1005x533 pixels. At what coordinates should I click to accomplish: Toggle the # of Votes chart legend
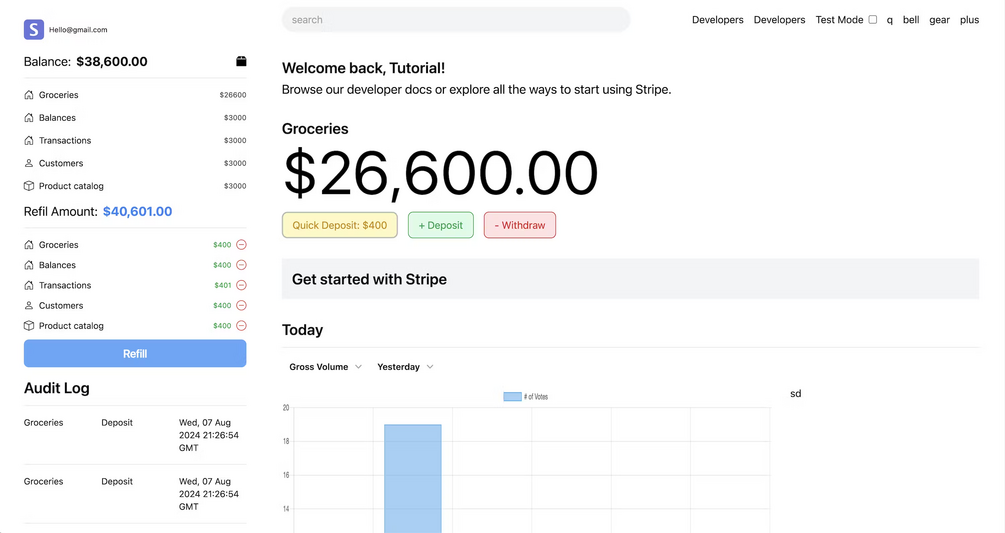[526, 397]
